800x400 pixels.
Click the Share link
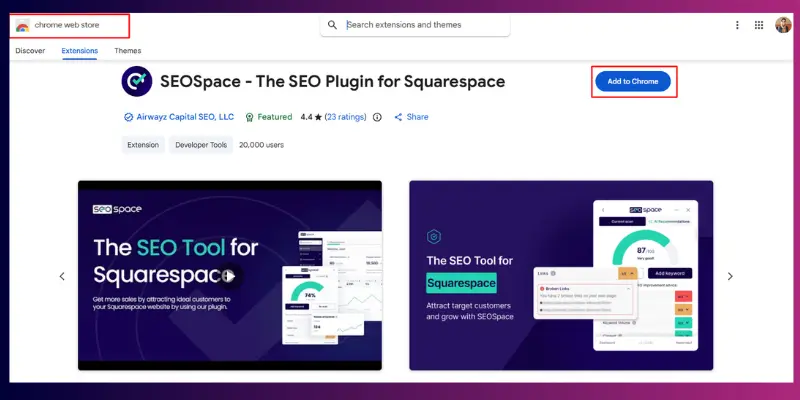(x=417, y=117)
